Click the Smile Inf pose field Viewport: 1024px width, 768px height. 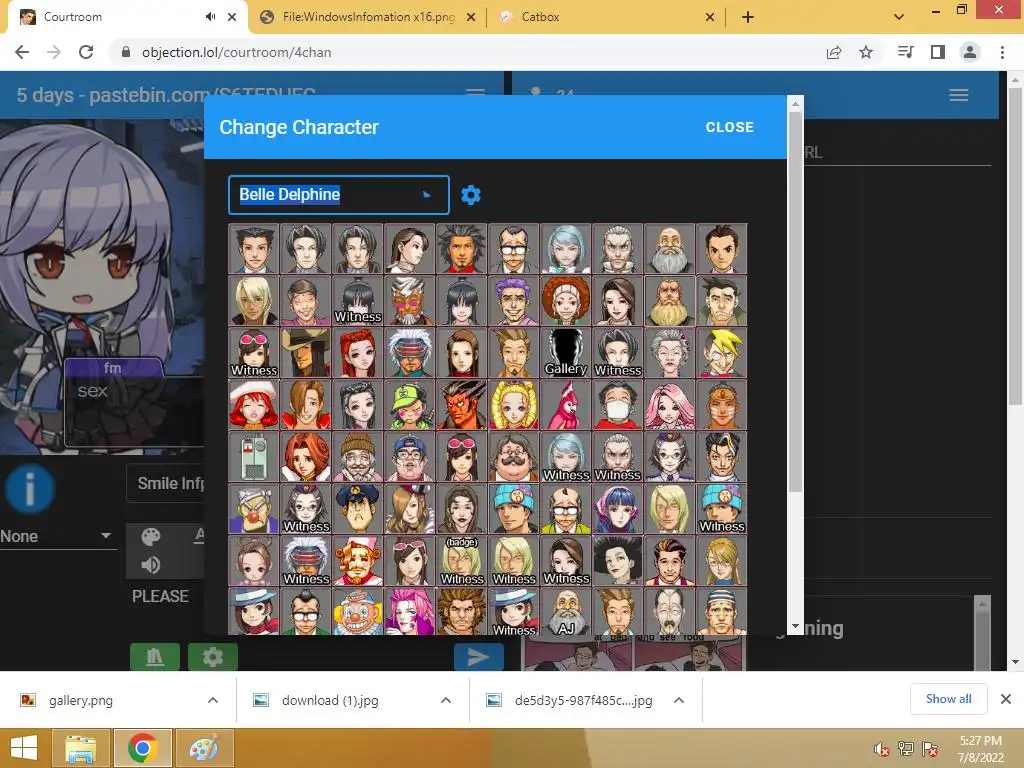(166, 483)
